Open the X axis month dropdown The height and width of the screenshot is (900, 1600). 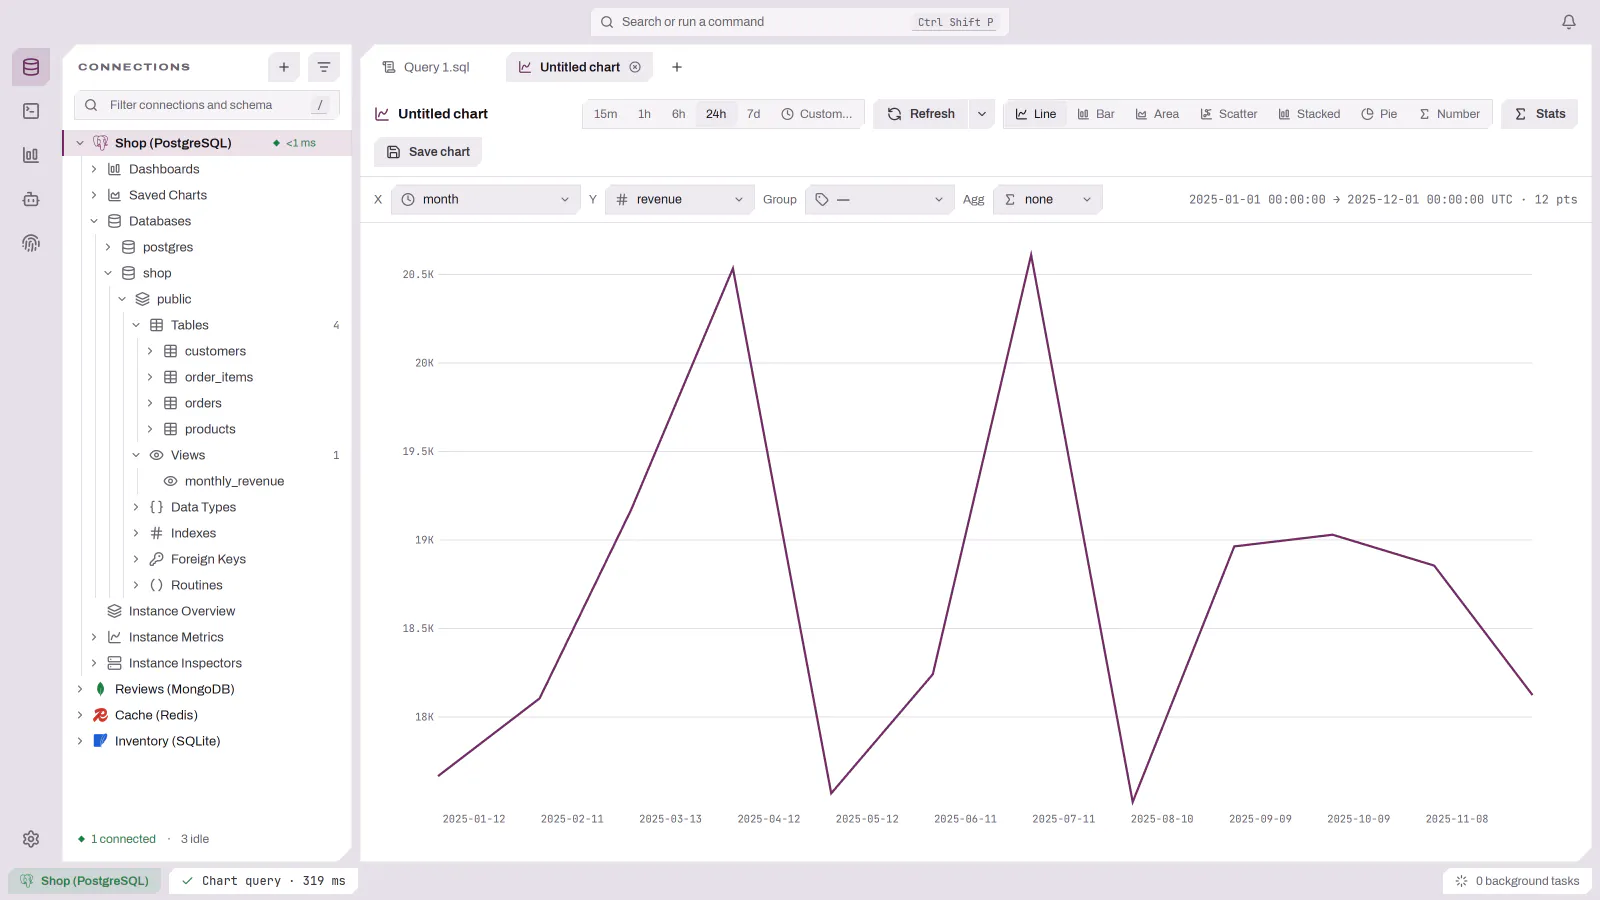486,200
